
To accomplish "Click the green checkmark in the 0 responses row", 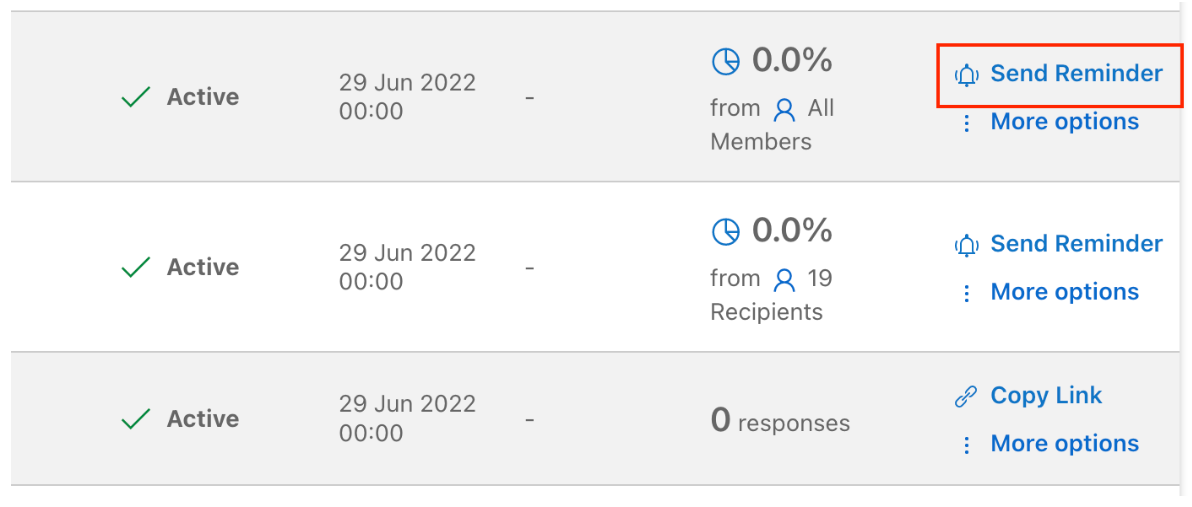I will (136, 419).
